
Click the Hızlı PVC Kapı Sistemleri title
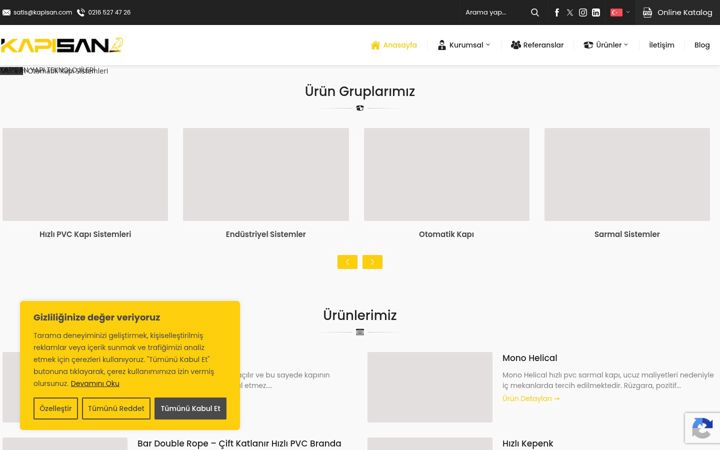85,234
